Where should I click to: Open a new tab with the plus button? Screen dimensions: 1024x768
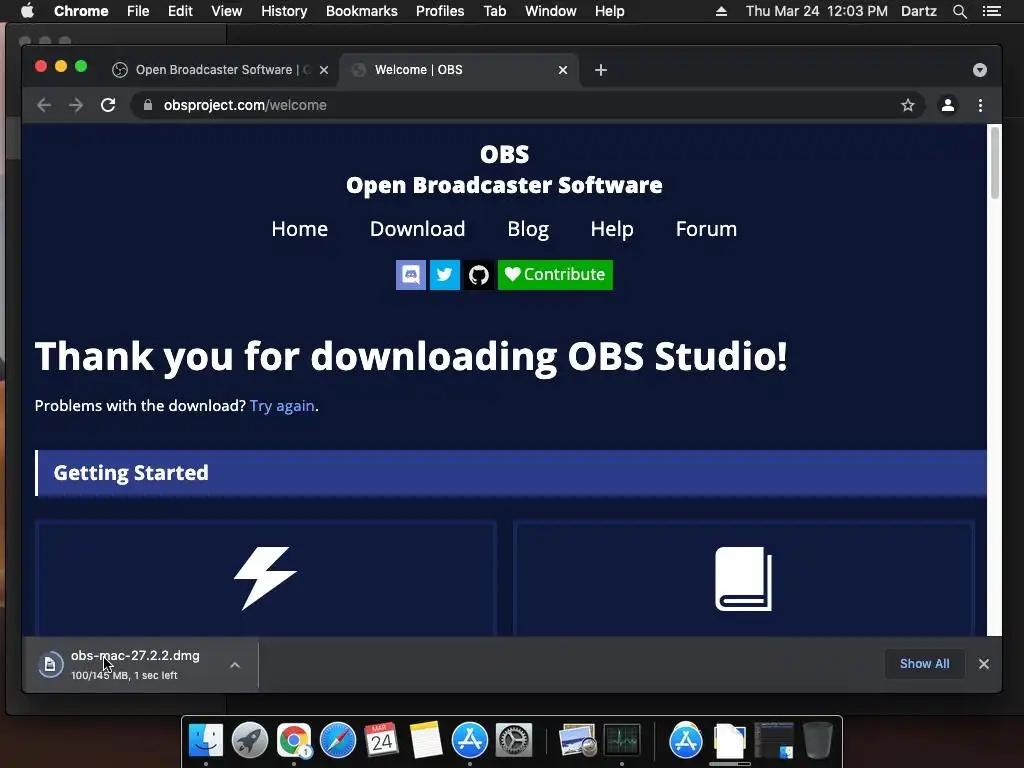click(601, 70)
